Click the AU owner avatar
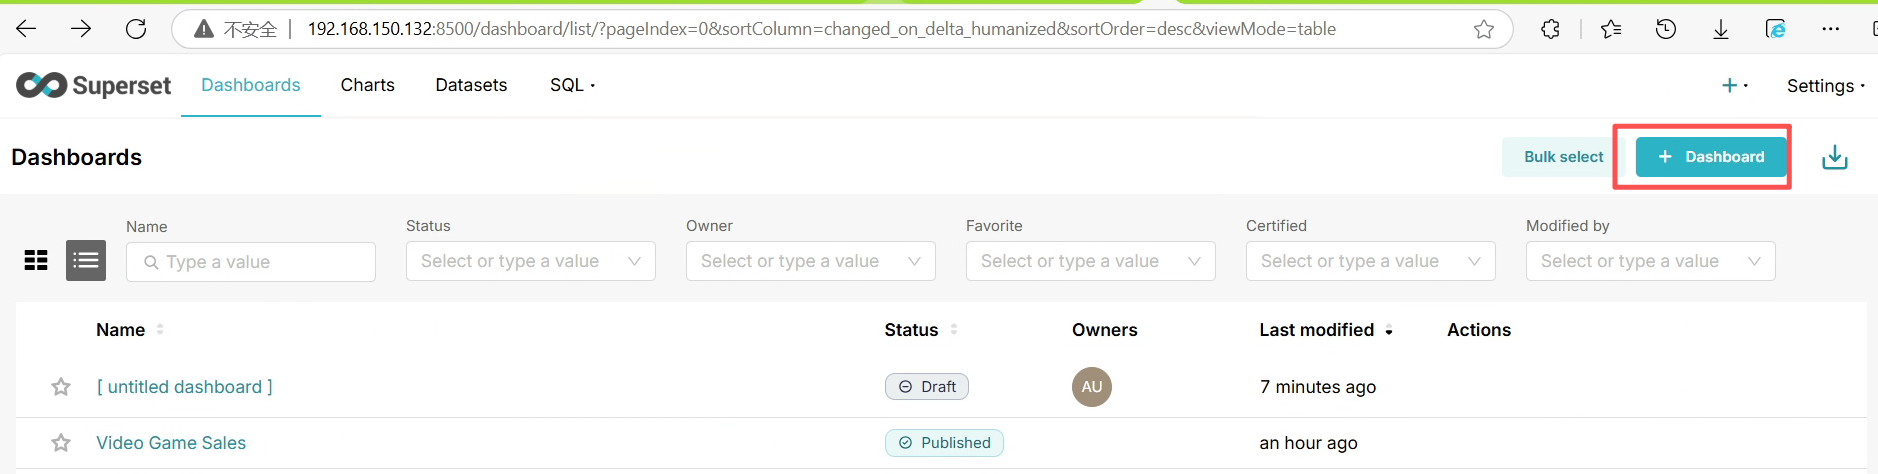 tap(1092, 387)
